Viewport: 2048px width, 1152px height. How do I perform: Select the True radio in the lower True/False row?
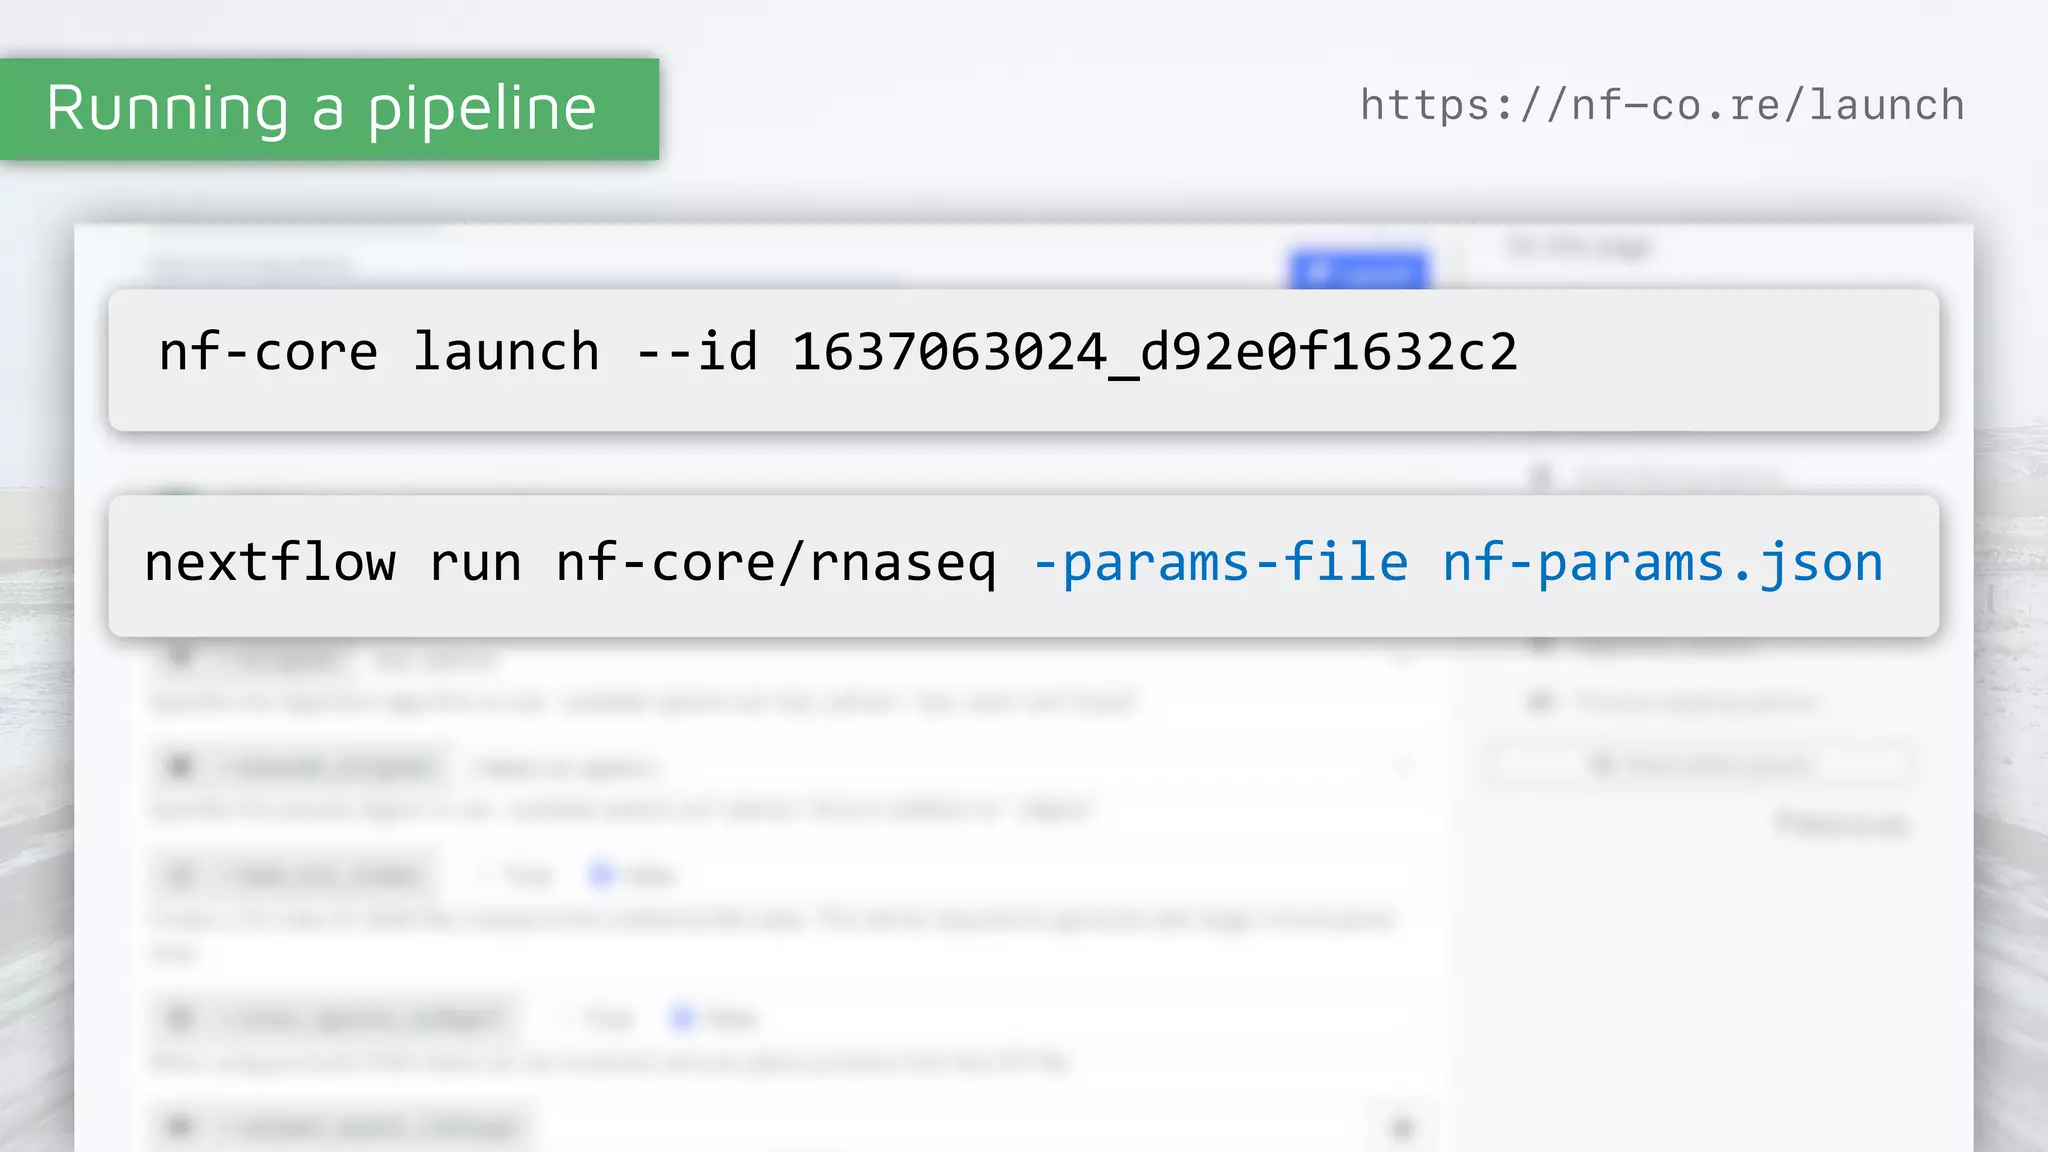click(566, 1018)
